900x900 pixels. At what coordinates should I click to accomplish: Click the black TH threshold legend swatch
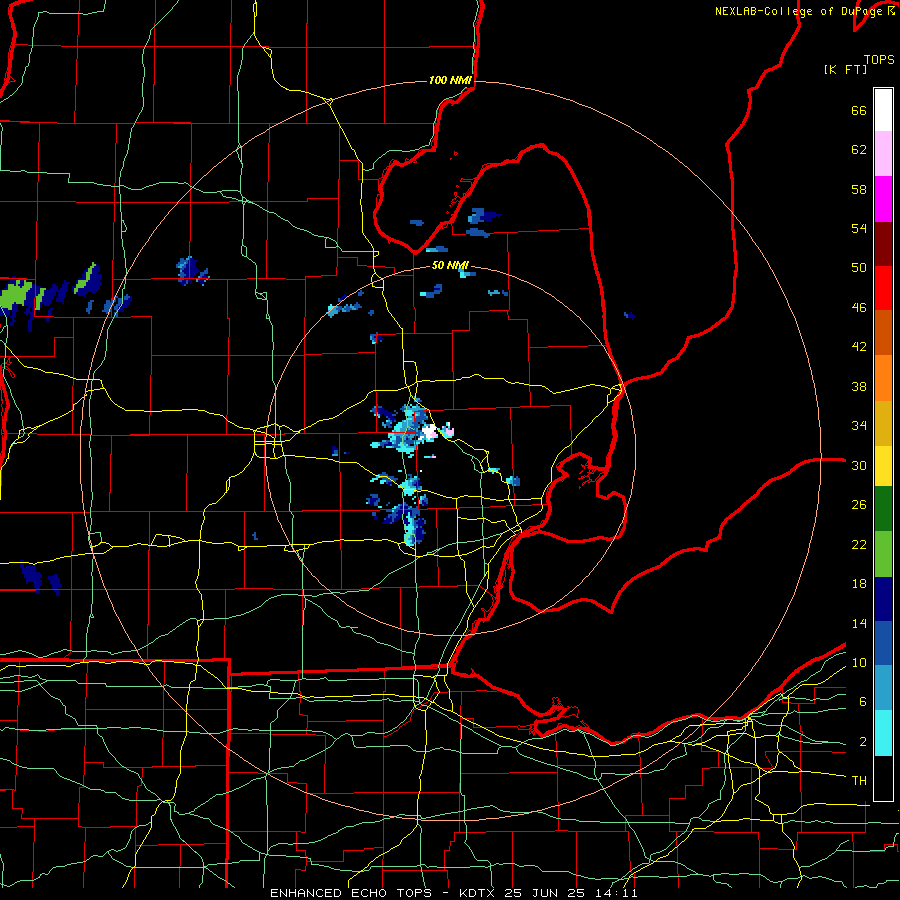(x=883, y=778)
